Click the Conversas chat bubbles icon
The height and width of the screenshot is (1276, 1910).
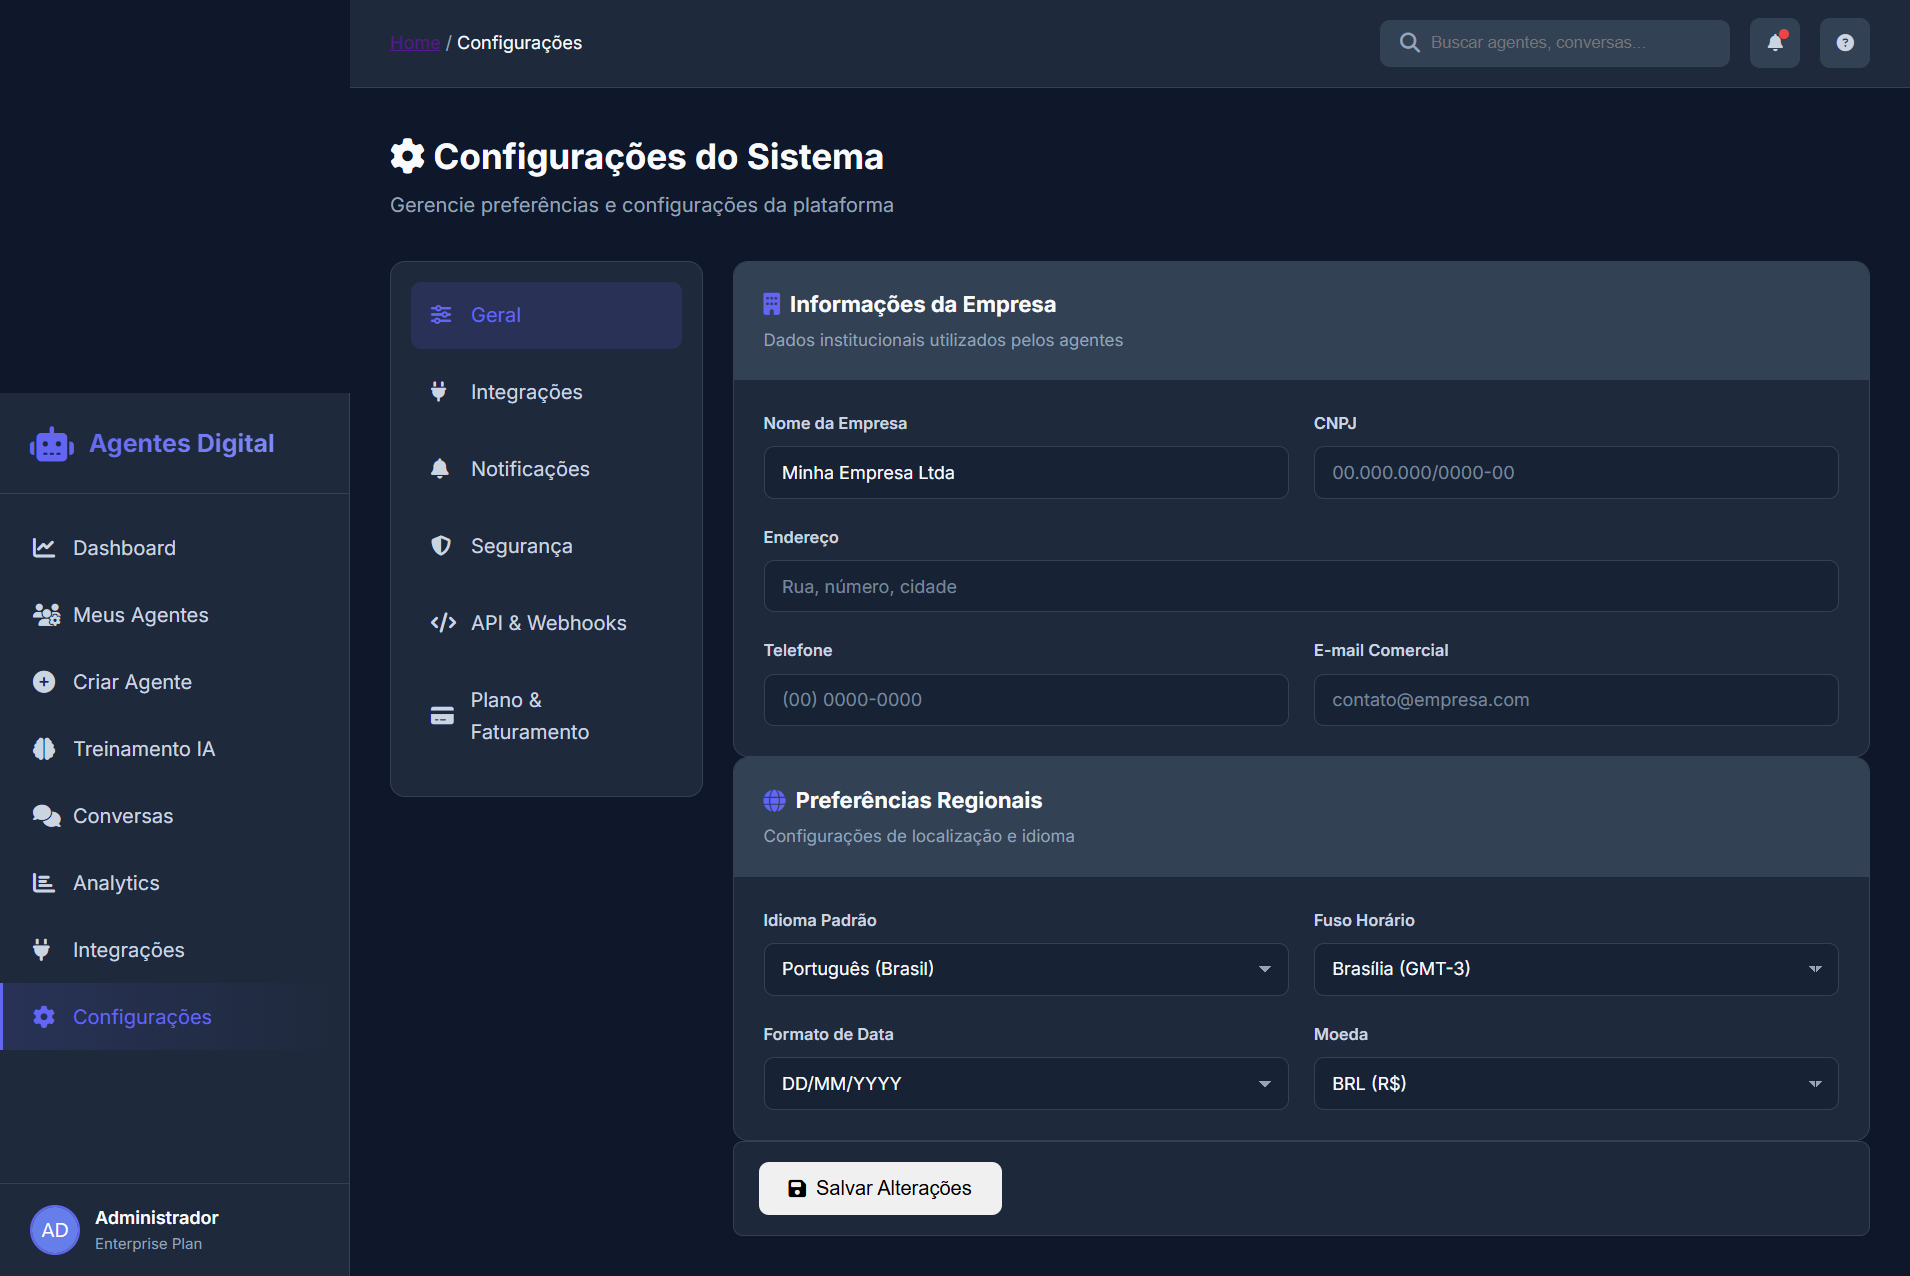46,816
